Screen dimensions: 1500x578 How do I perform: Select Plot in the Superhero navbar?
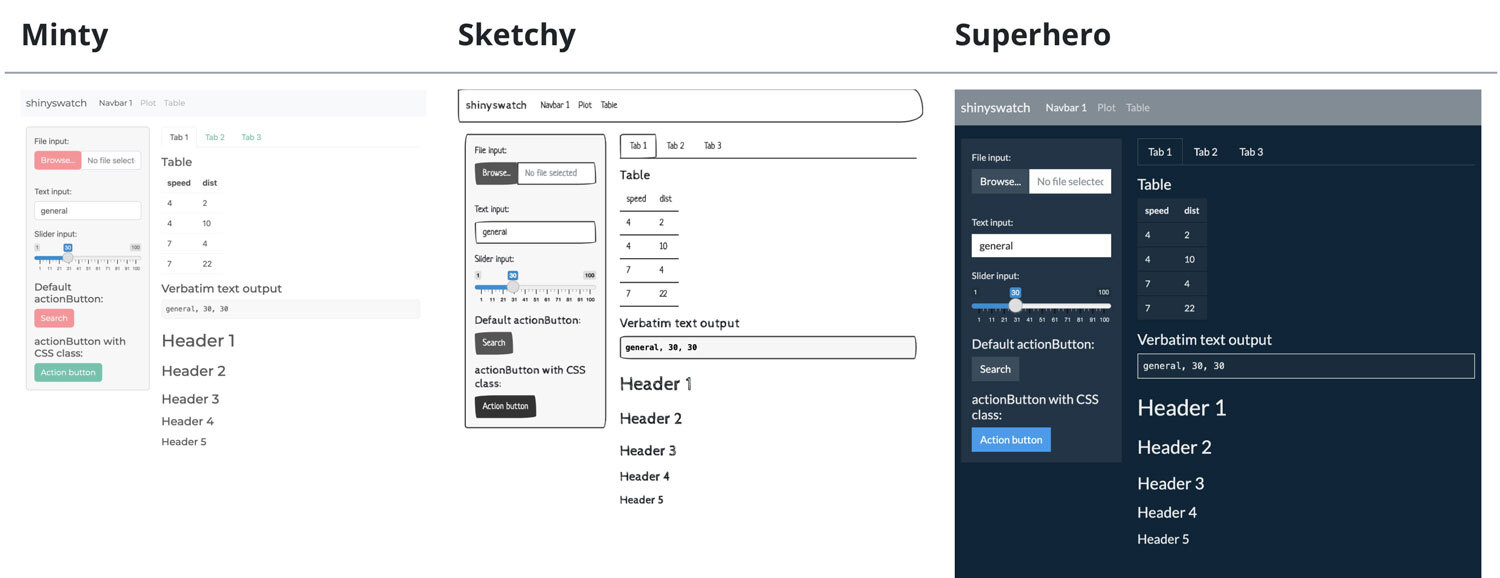point(1106,108)
